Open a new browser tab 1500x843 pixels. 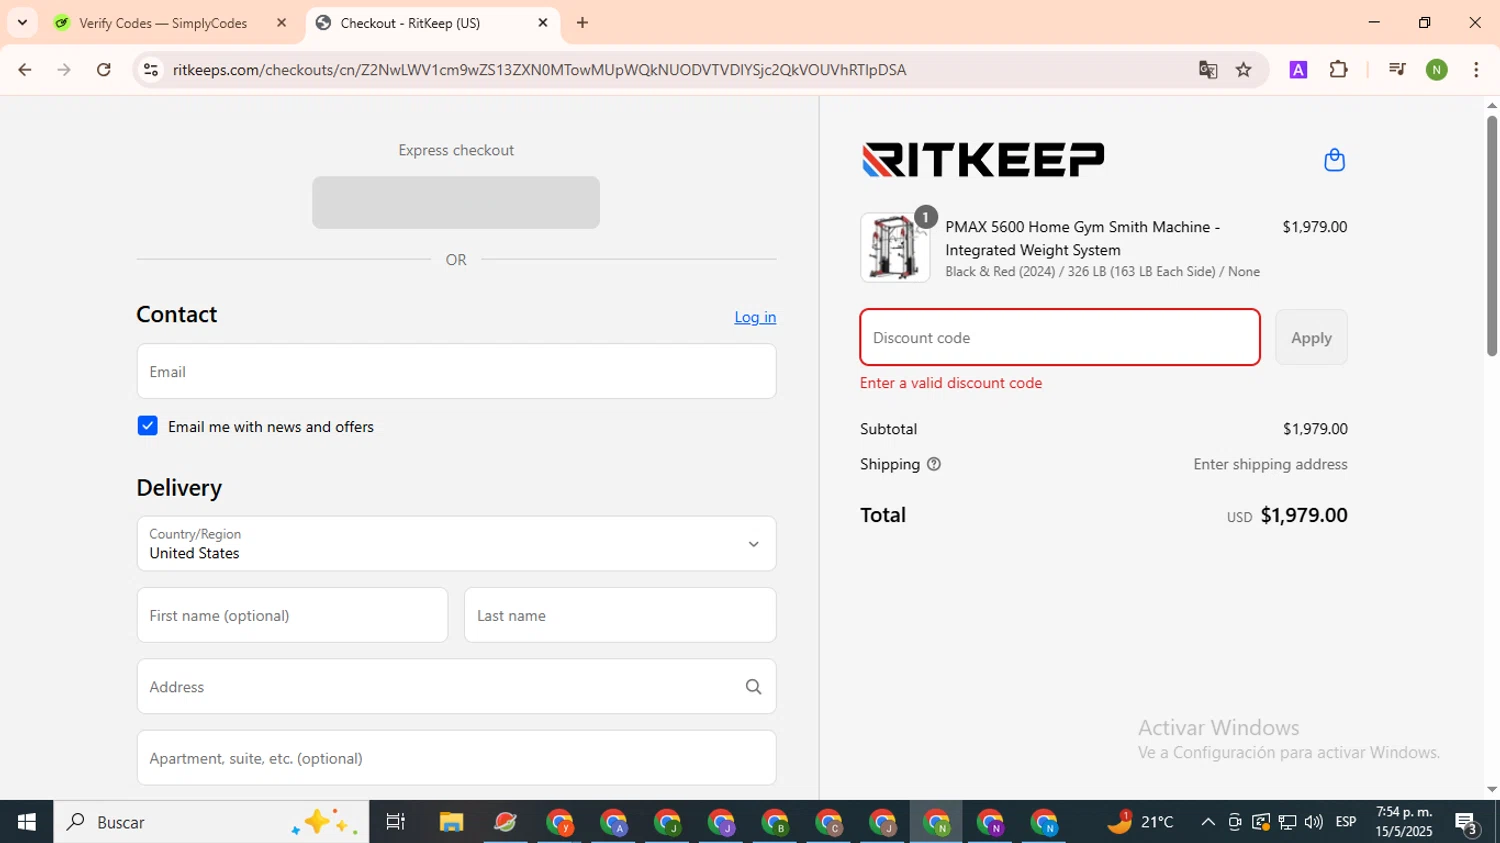[582, 23]
